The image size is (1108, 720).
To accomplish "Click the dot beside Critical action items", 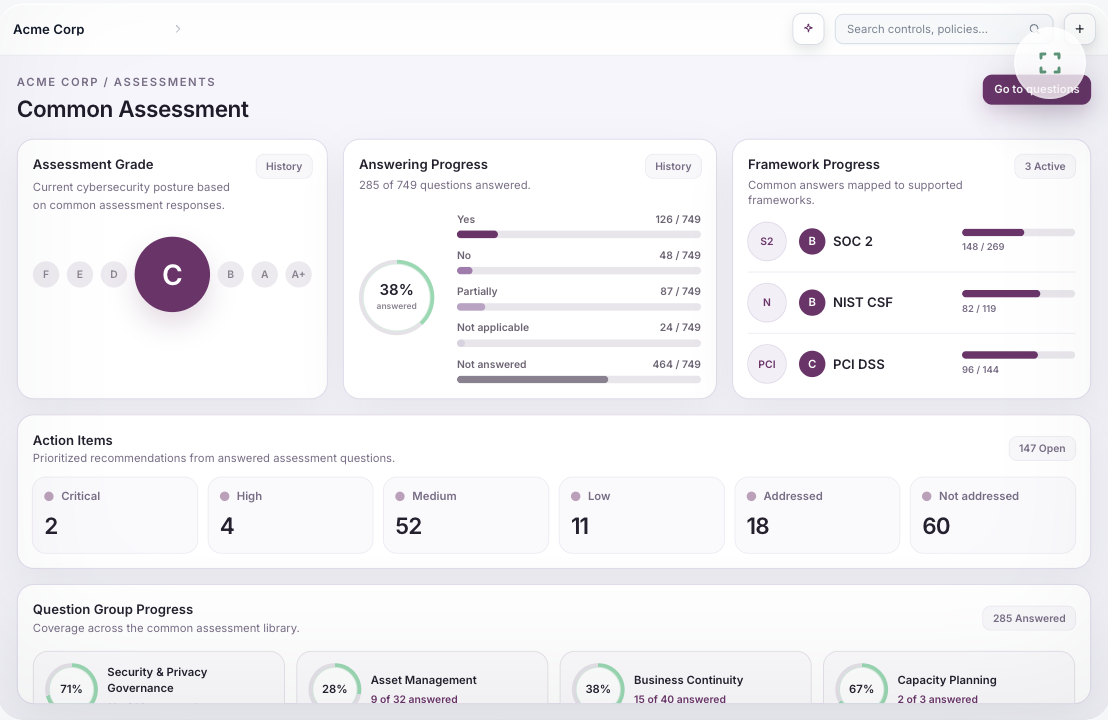I will click(x=49, y=496).
